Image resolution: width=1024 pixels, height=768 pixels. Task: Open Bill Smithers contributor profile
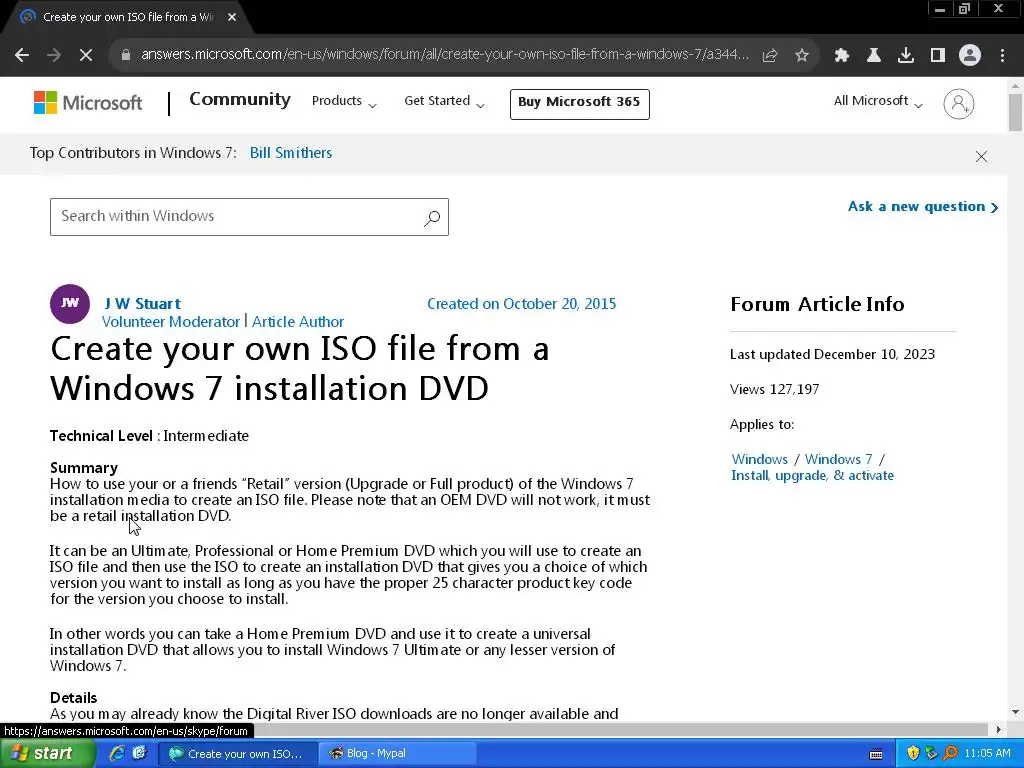[291, 153]
